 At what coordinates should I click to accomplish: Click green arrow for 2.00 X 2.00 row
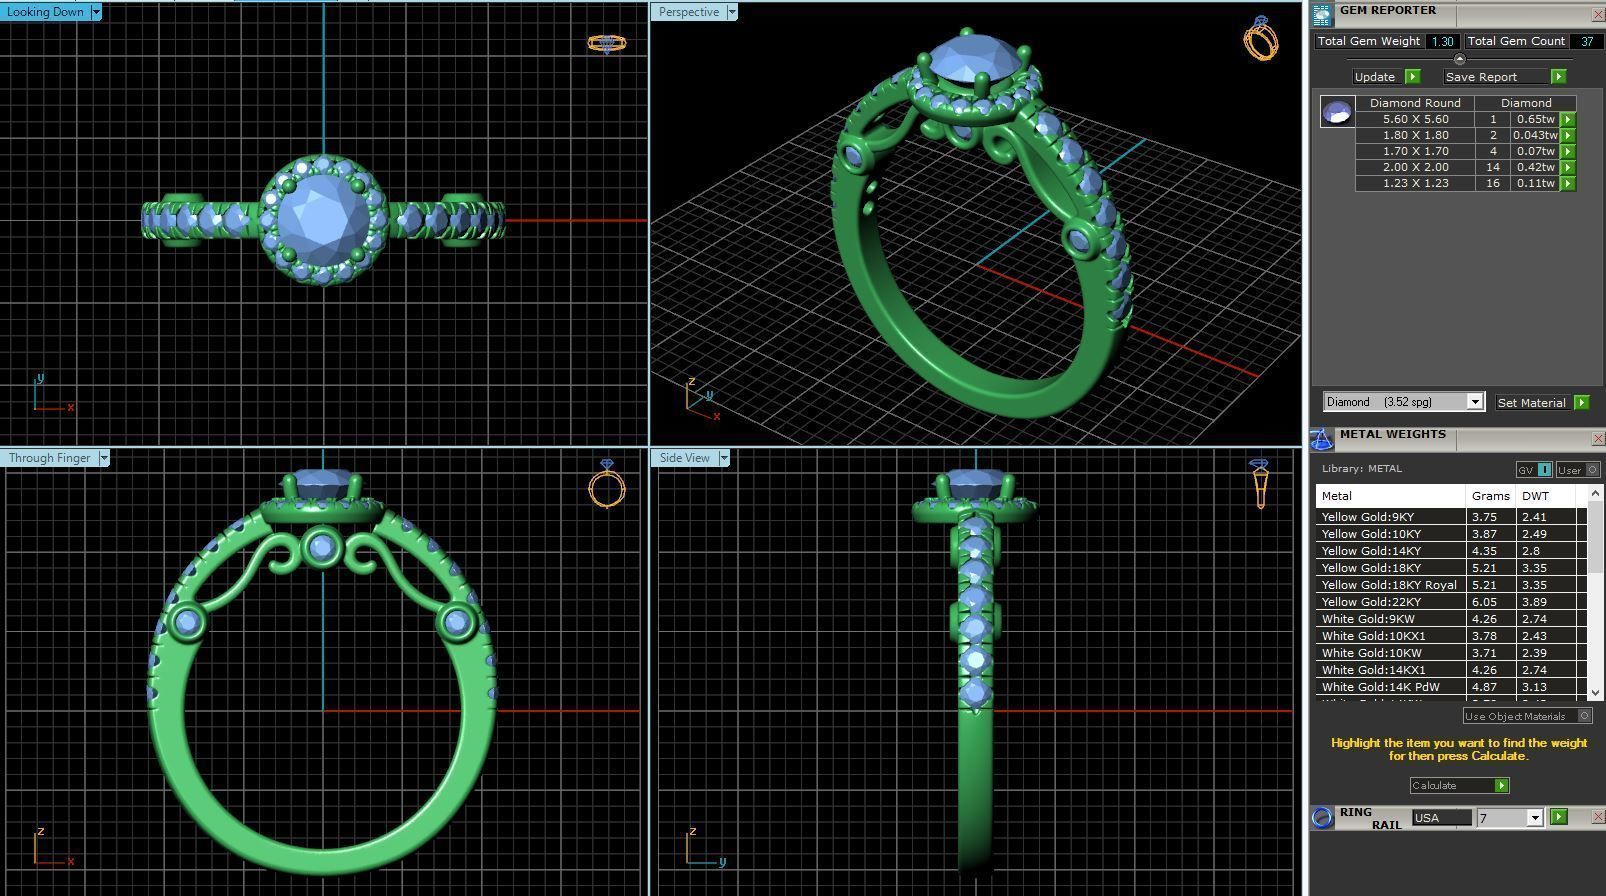1568,167
